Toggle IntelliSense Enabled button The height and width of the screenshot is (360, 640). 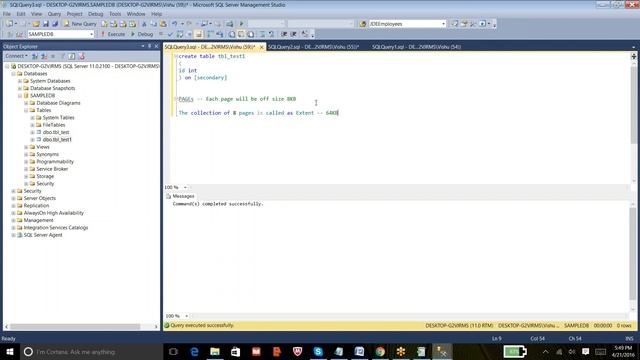tap(199, 34)
